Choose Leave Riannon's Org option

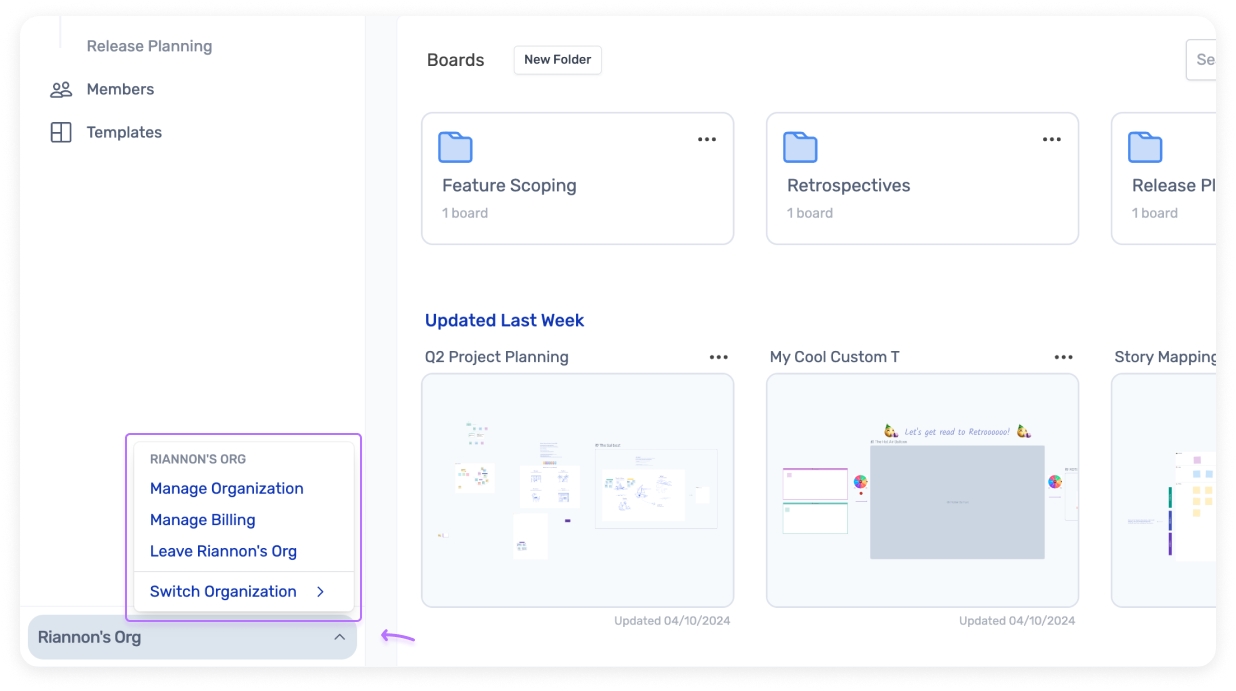click(223, 551)
